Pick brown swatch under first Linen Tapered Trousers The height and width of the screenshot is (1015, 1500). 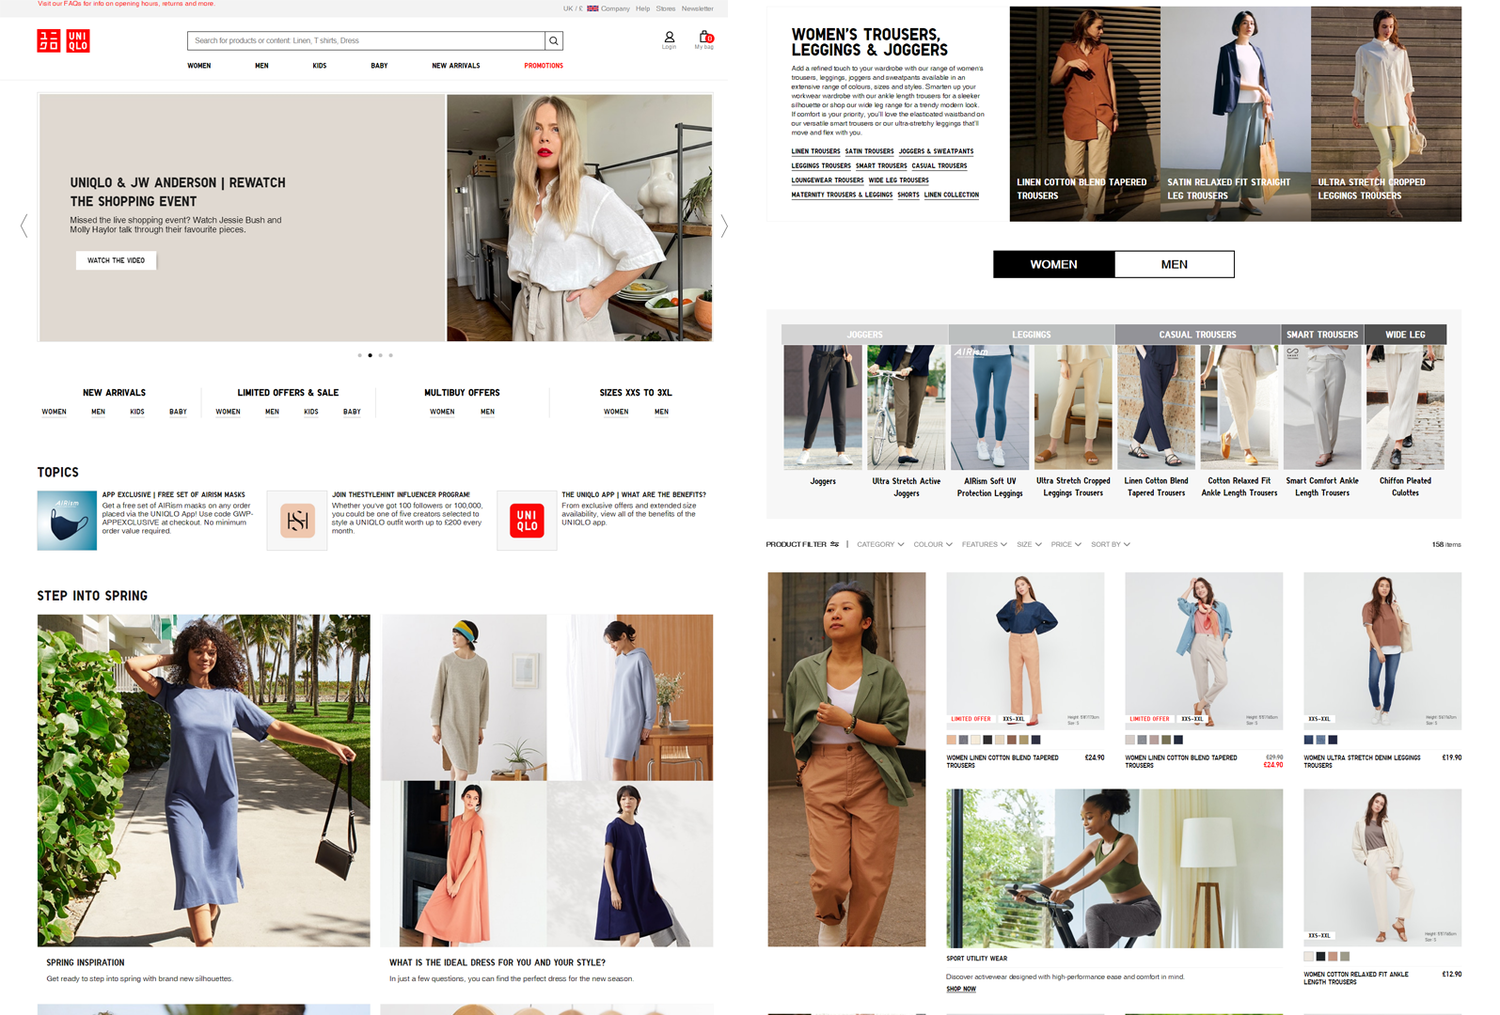[1012, 740]
